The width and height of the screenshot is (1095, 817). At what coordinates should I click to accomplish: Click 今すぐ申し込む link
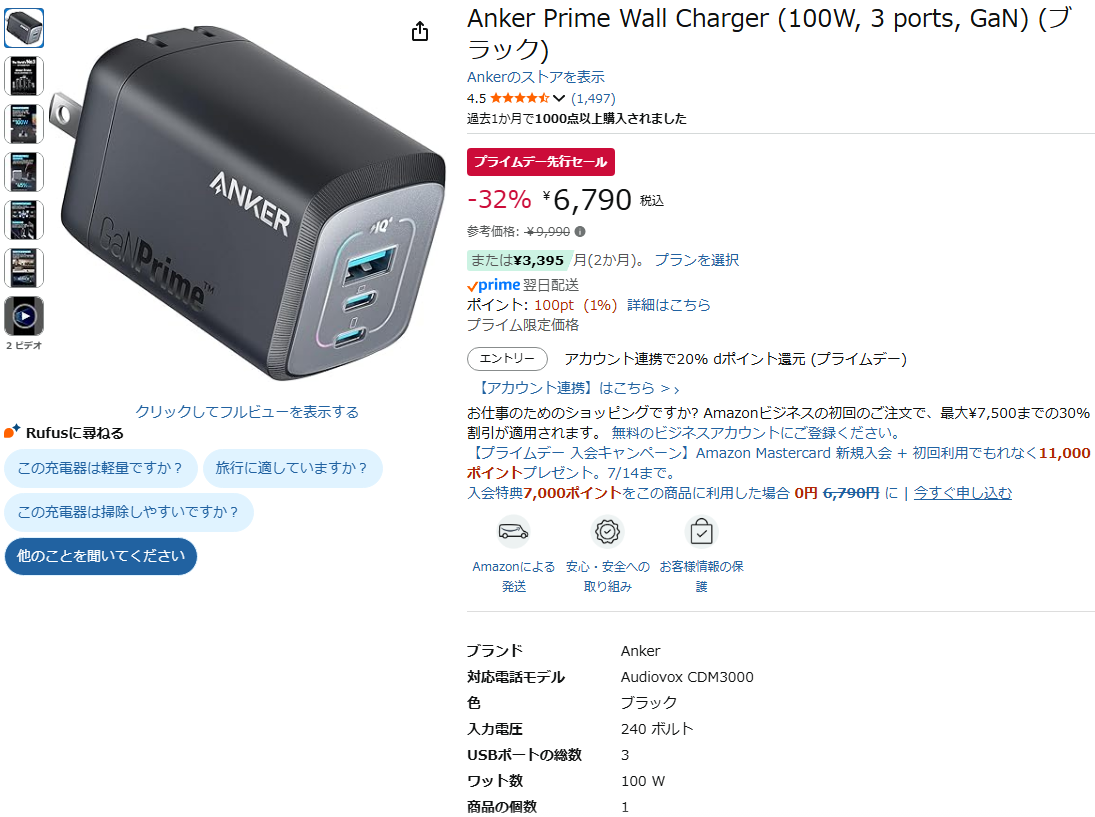pyautogui.click(x=962, y=493)
